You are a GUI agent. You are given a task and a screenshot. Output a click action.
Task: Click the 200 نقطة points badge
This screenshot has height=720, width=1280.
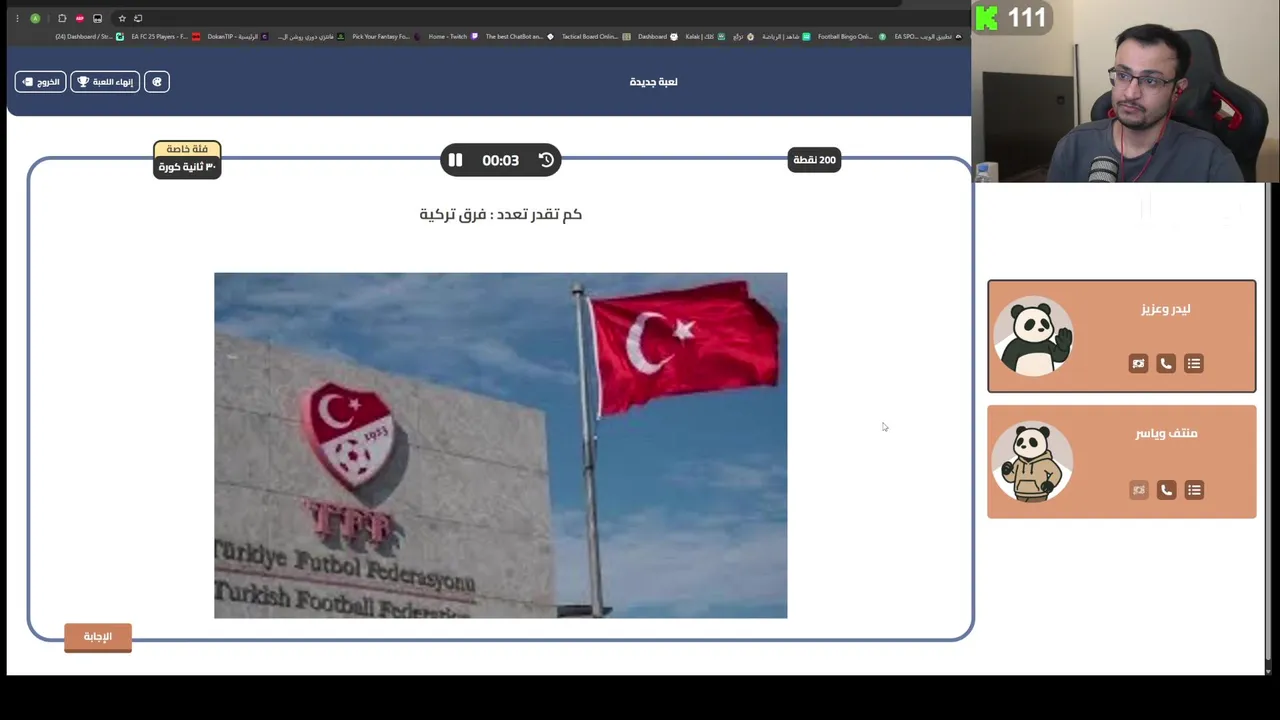tap(814, 160)
